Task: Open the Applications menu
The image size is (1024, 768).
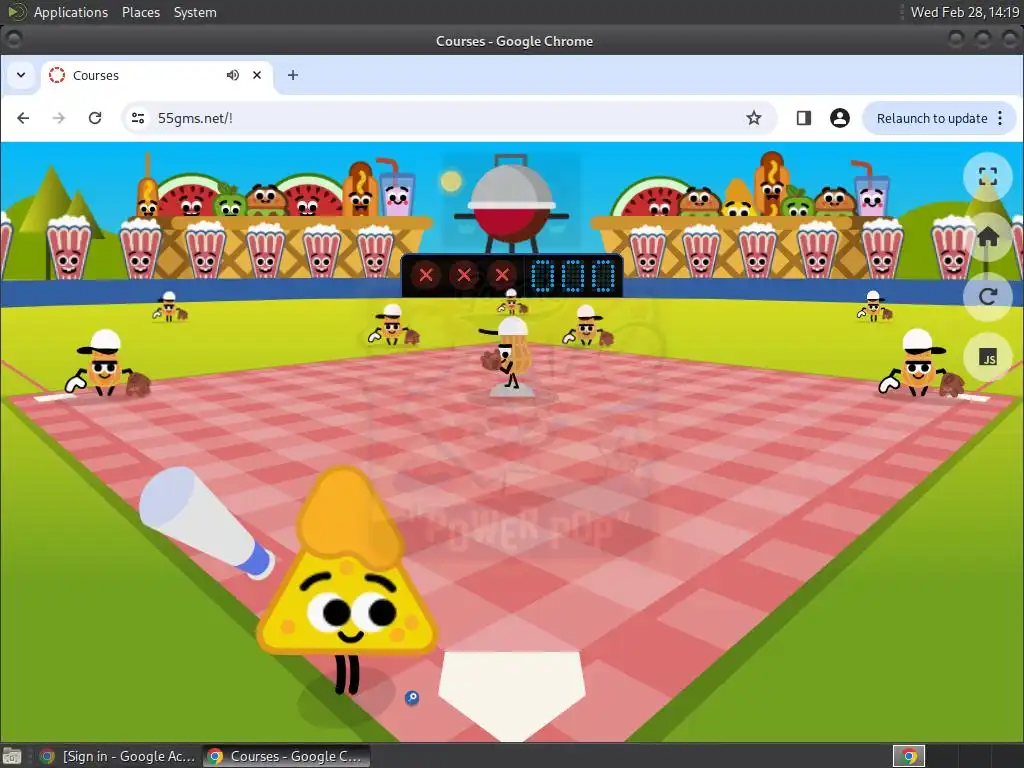Action: click(71, 12)
